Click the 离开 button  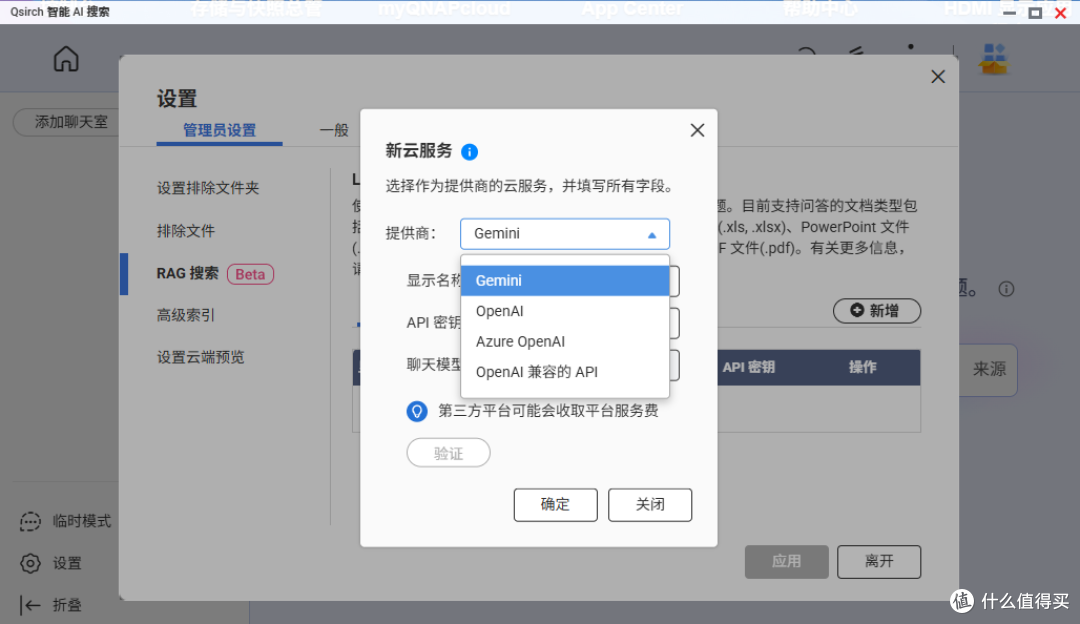(x=879, y=561)
